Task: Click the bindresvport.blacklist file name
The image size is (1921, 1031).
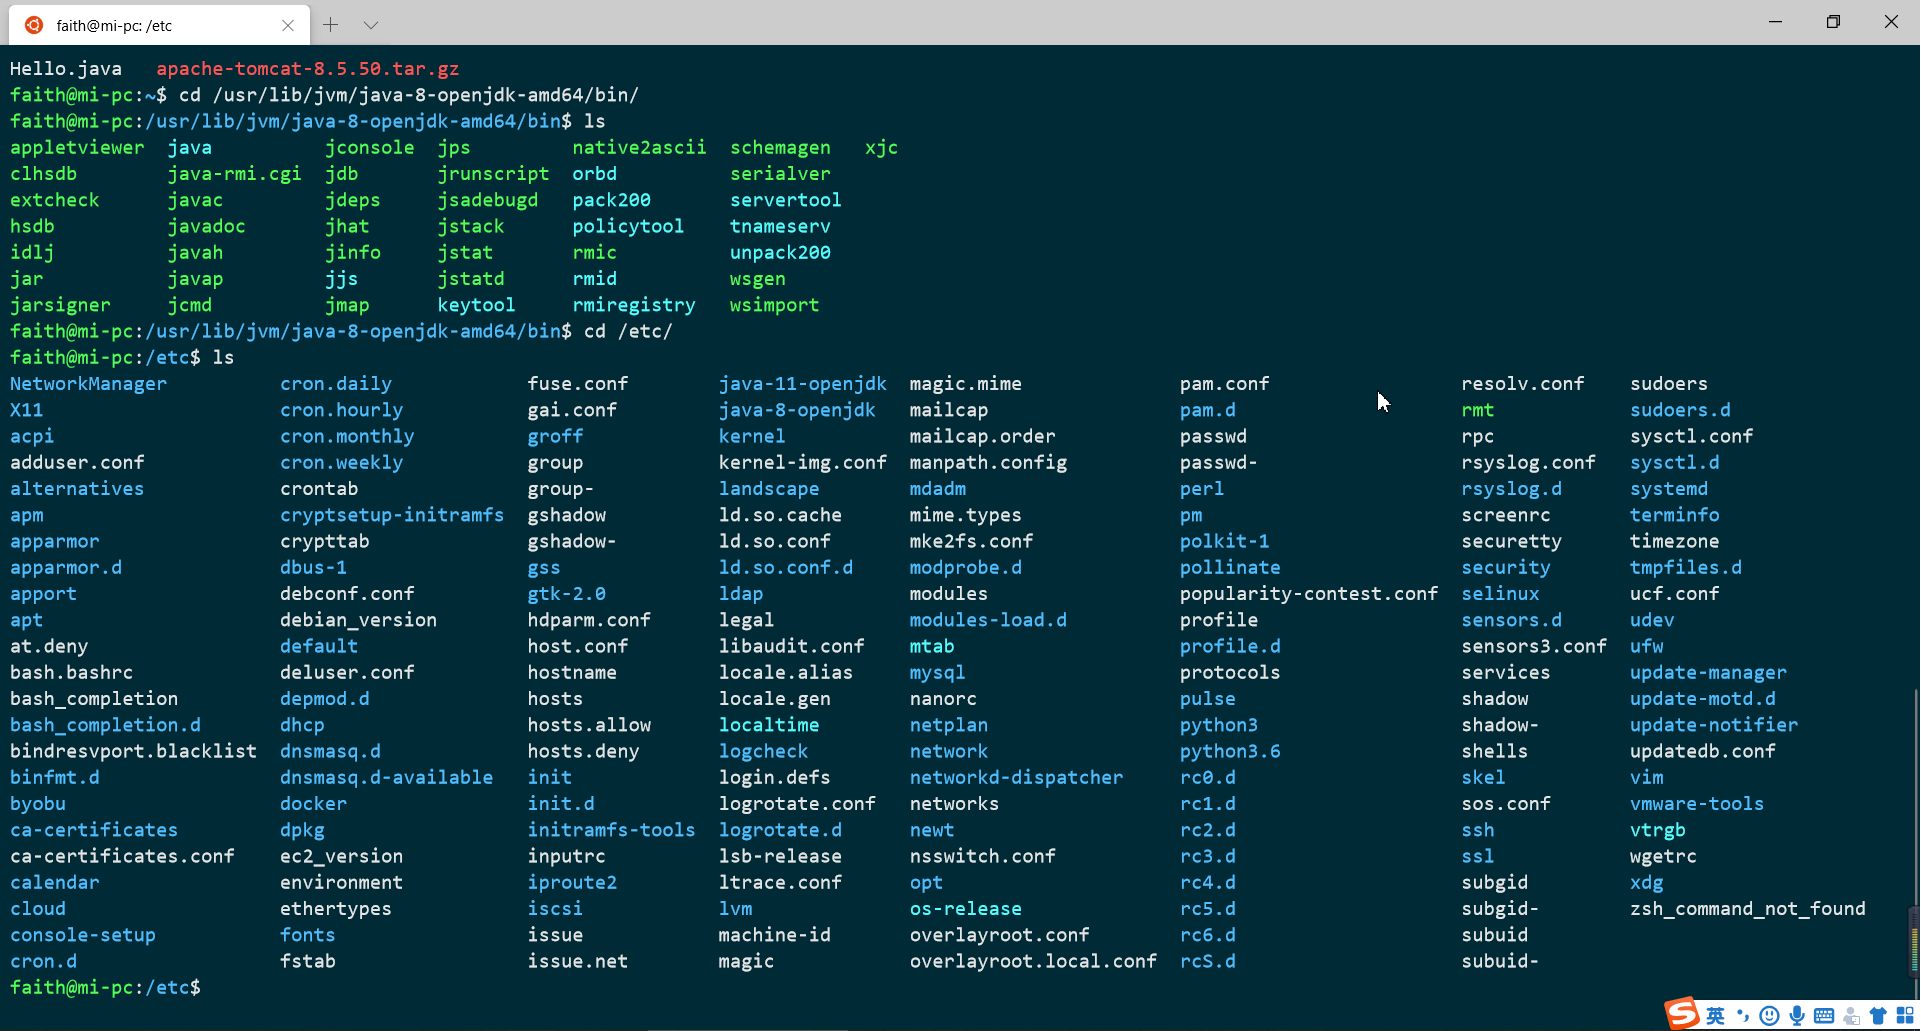Action: [x=133, y=751]
